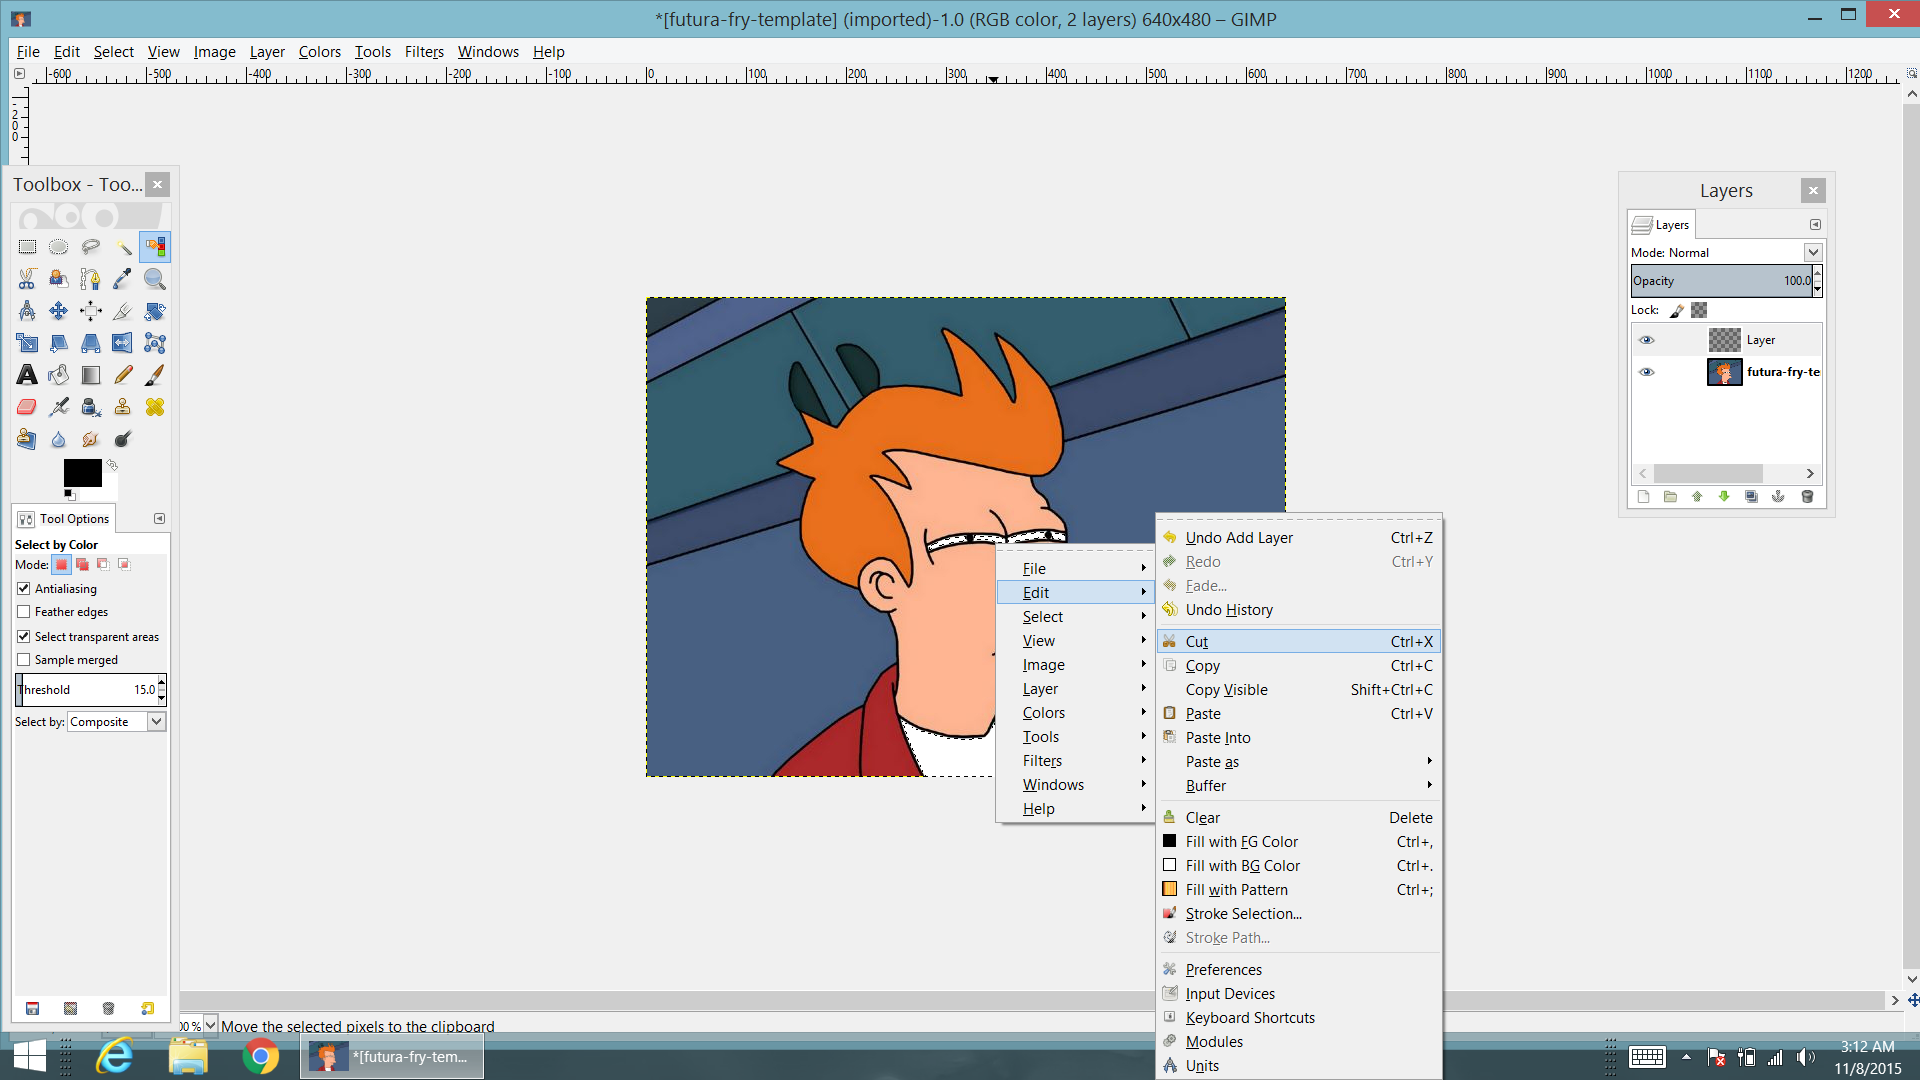Select the Blur/Sharpen droplet tool

pyautogui.click(x=59, y=439)
